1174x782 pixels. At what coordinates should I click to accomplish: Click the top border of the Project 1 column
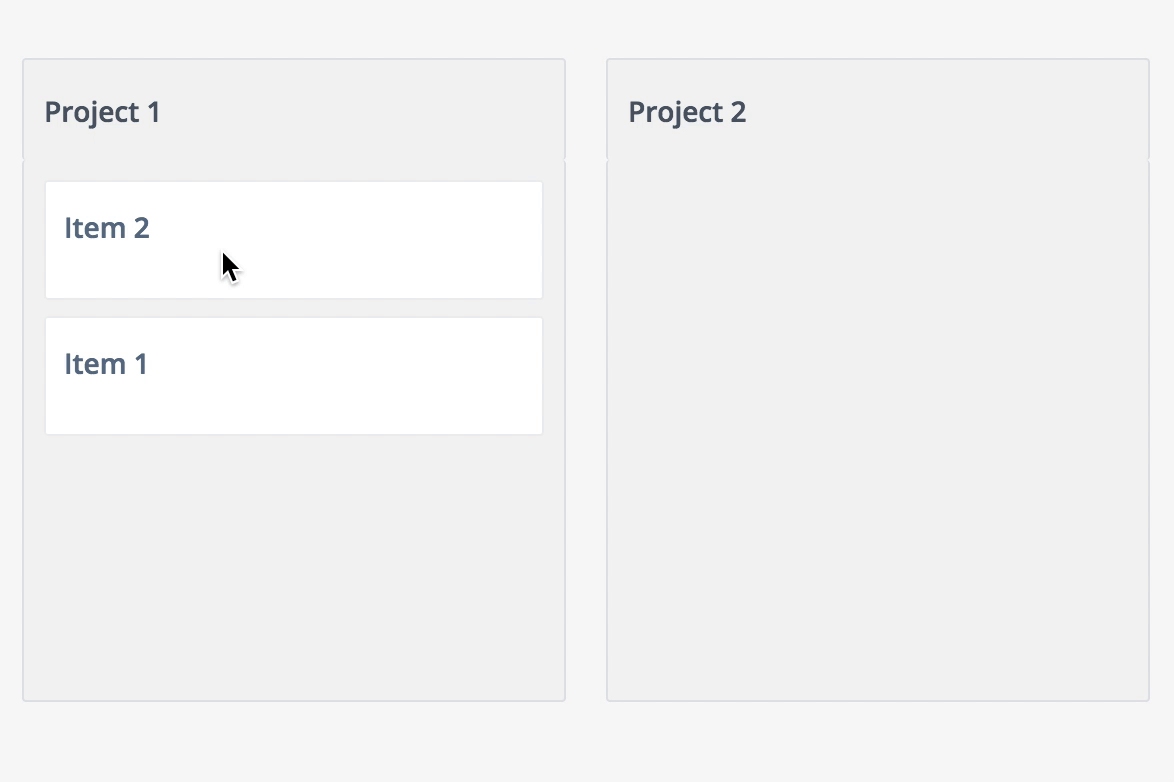click(294, 60)
